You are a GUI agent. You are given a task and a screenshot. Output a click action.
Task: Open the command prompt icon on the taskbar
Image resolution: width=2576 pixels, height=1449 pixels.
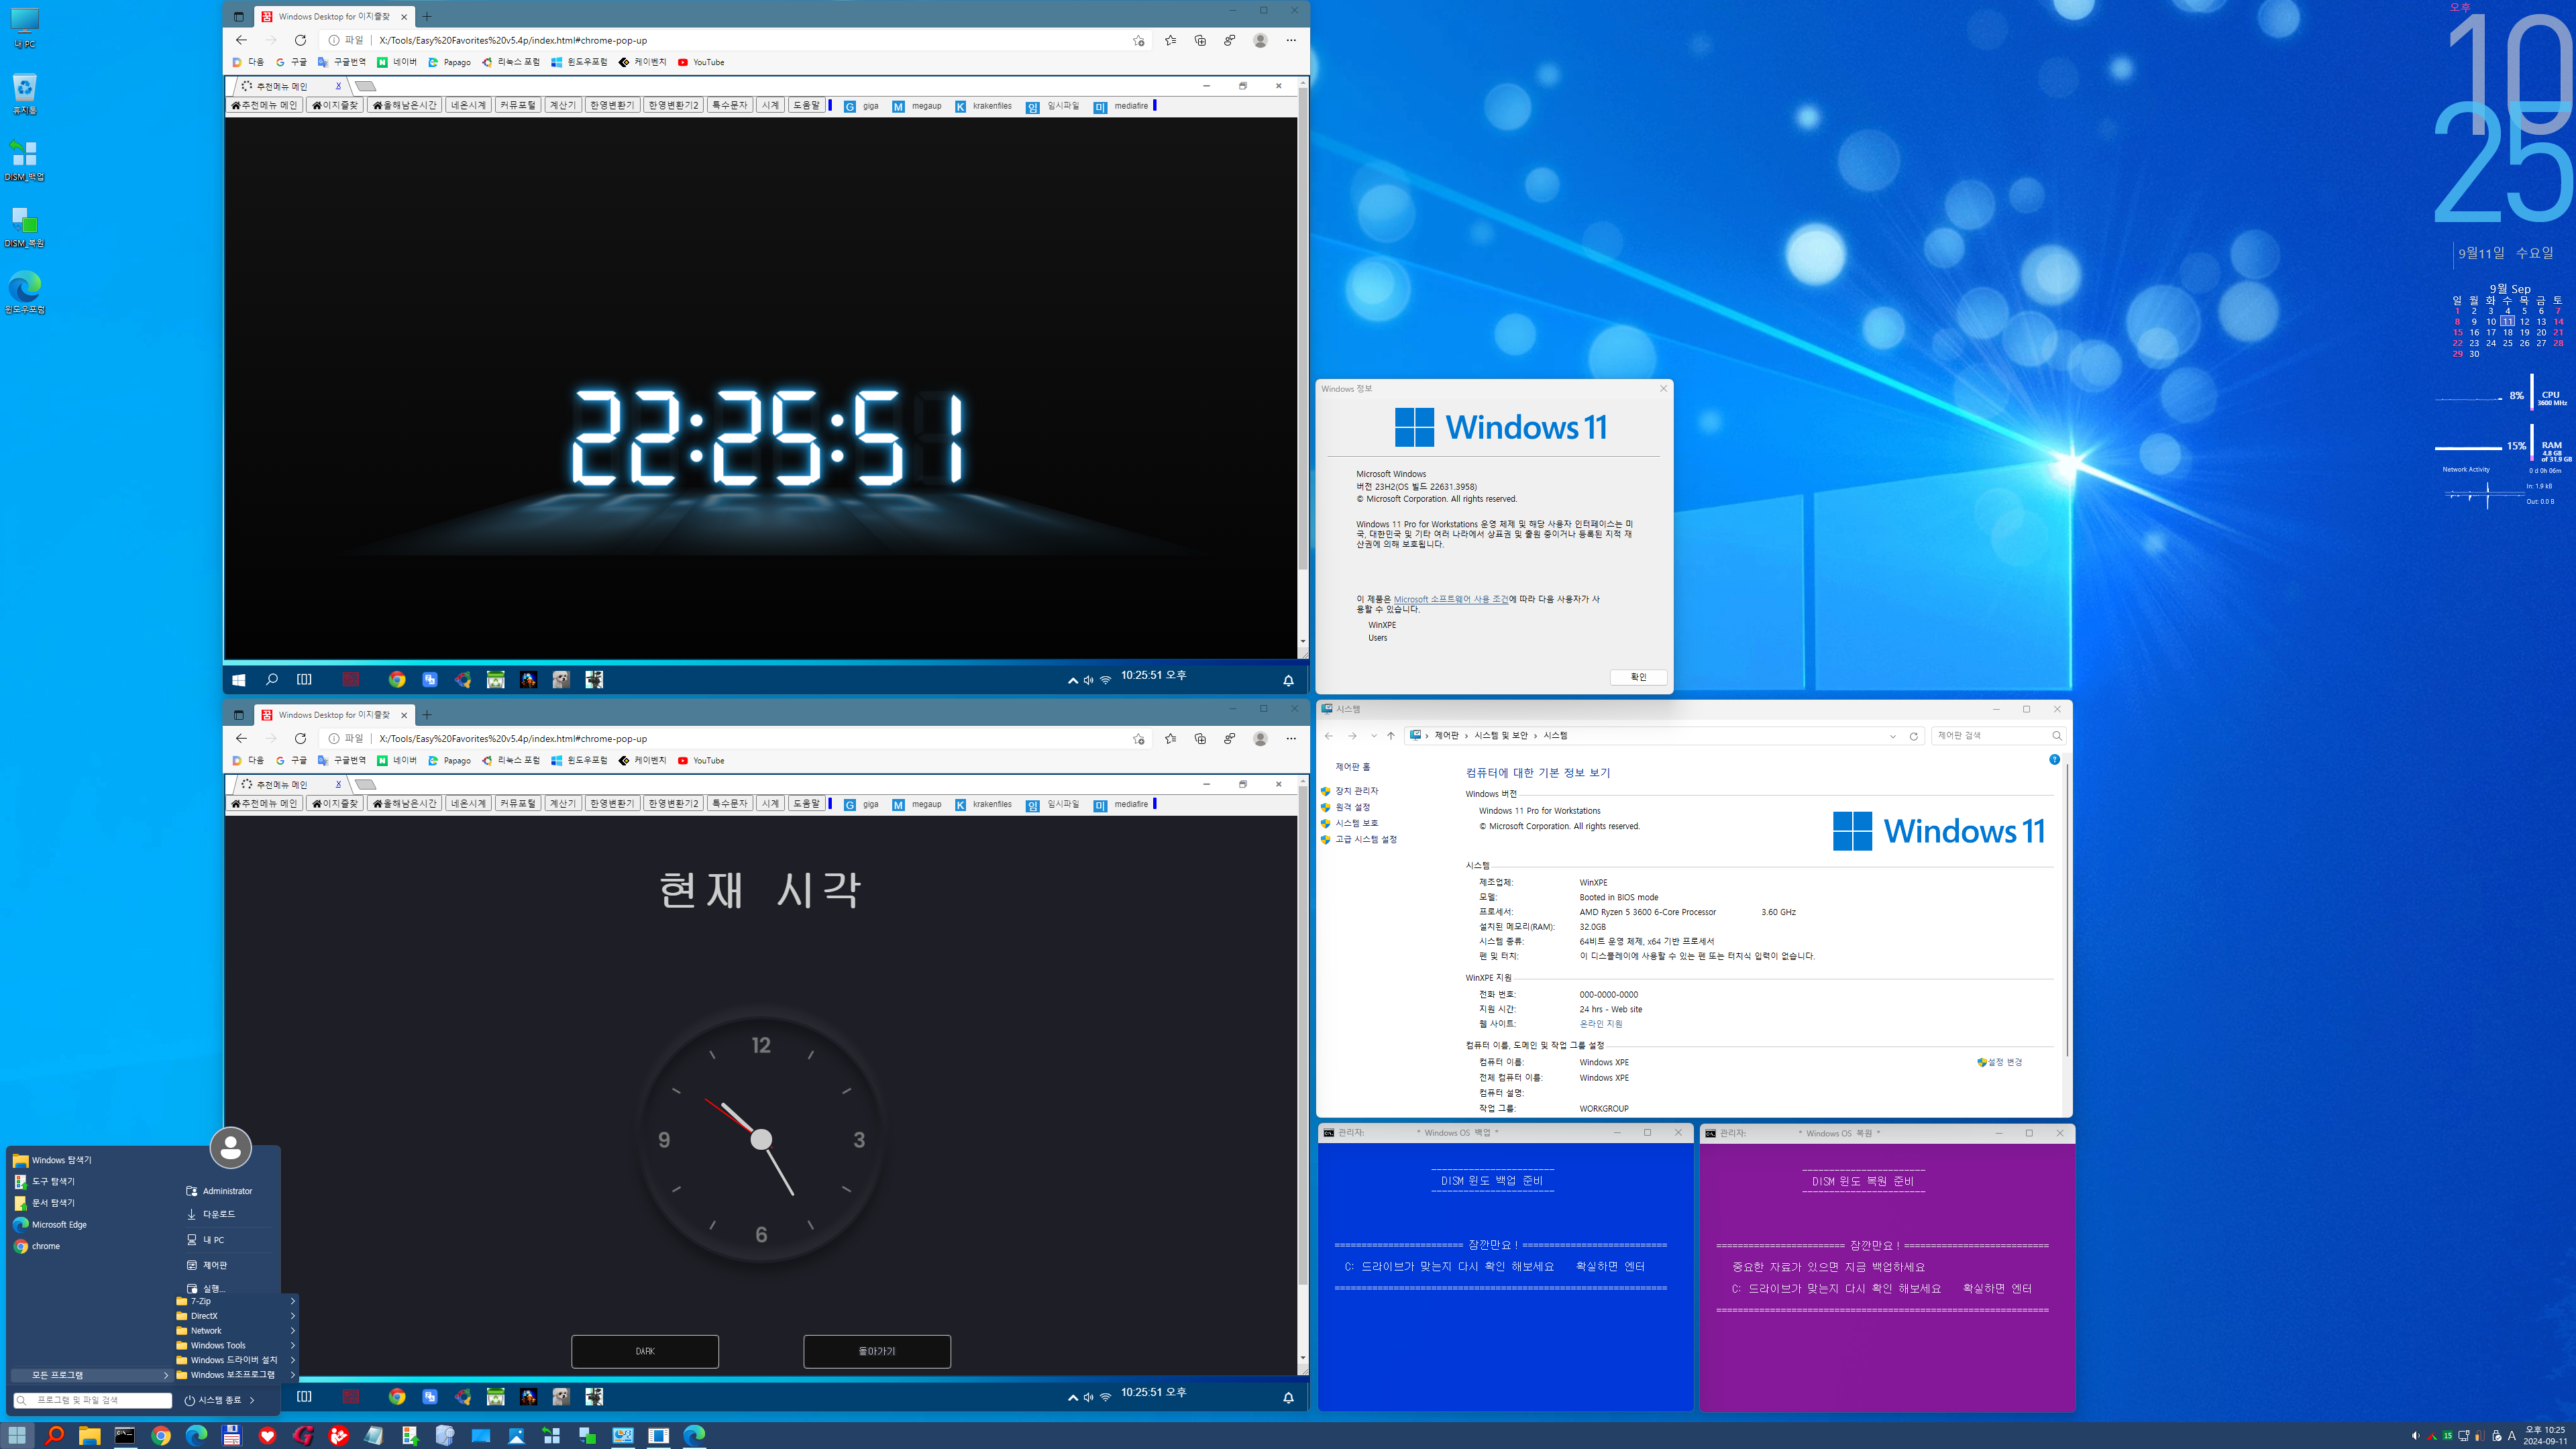pyautogui.click(x=125, y=1435)
